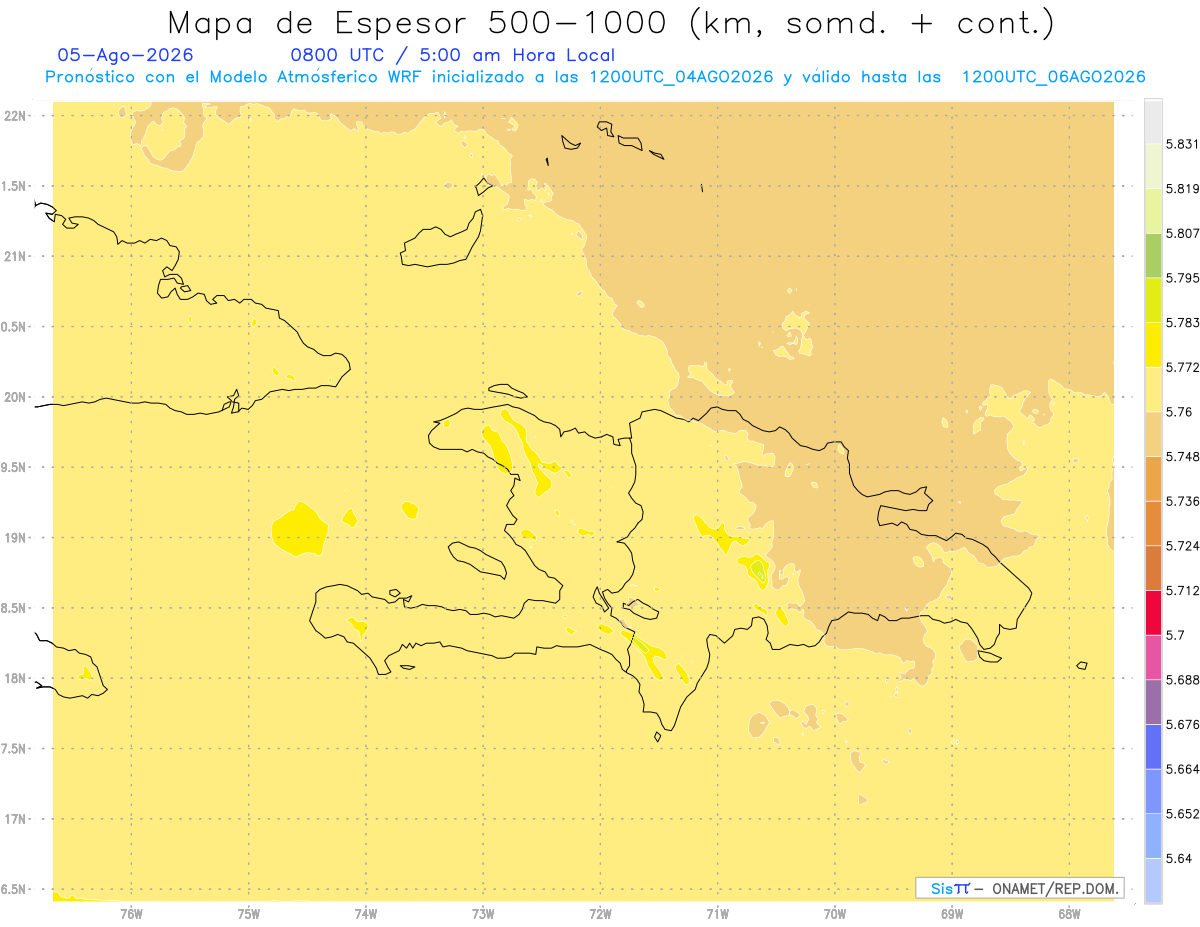Select purple swatch between 5.676 and 5.688

[1153, 702]
